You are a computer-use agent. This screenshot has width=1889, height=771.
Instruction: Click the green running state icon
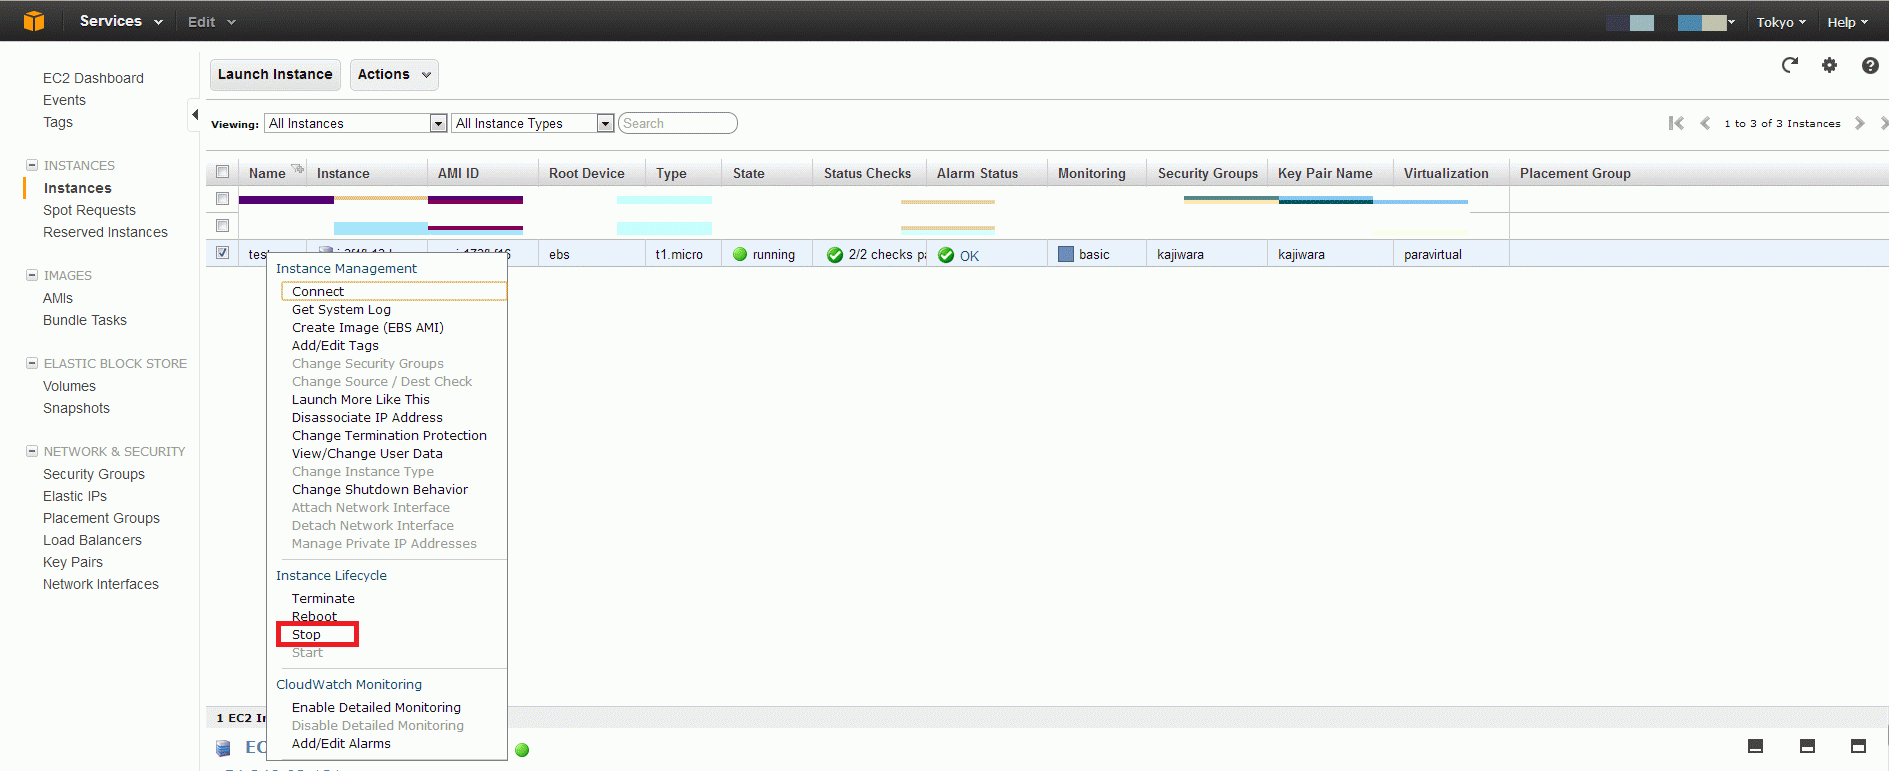point(740,254)
